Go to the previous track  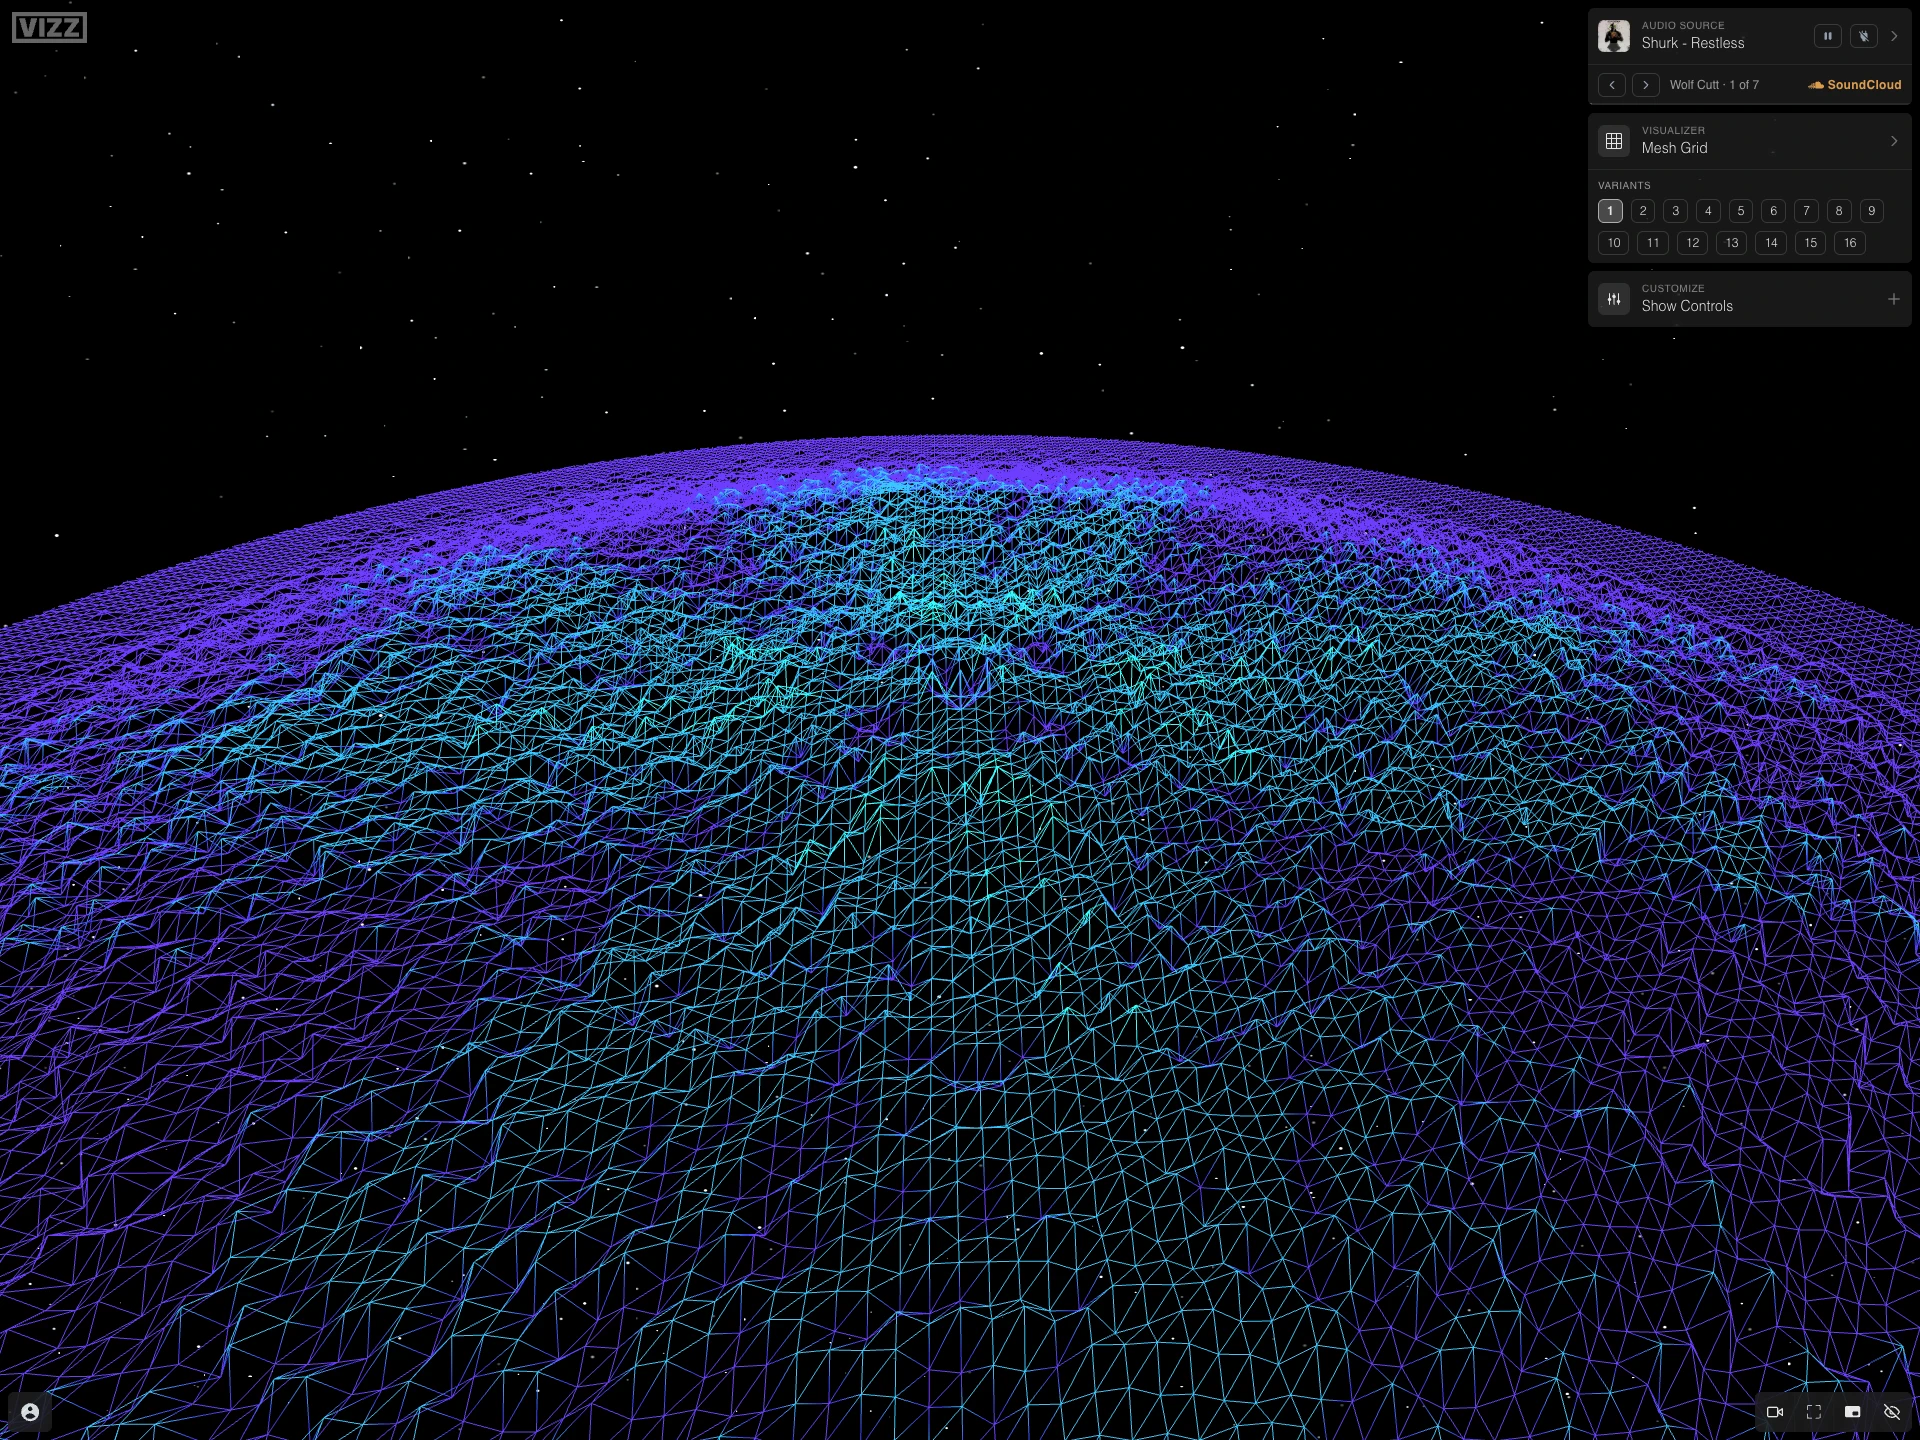click(x=1612, y=85)
